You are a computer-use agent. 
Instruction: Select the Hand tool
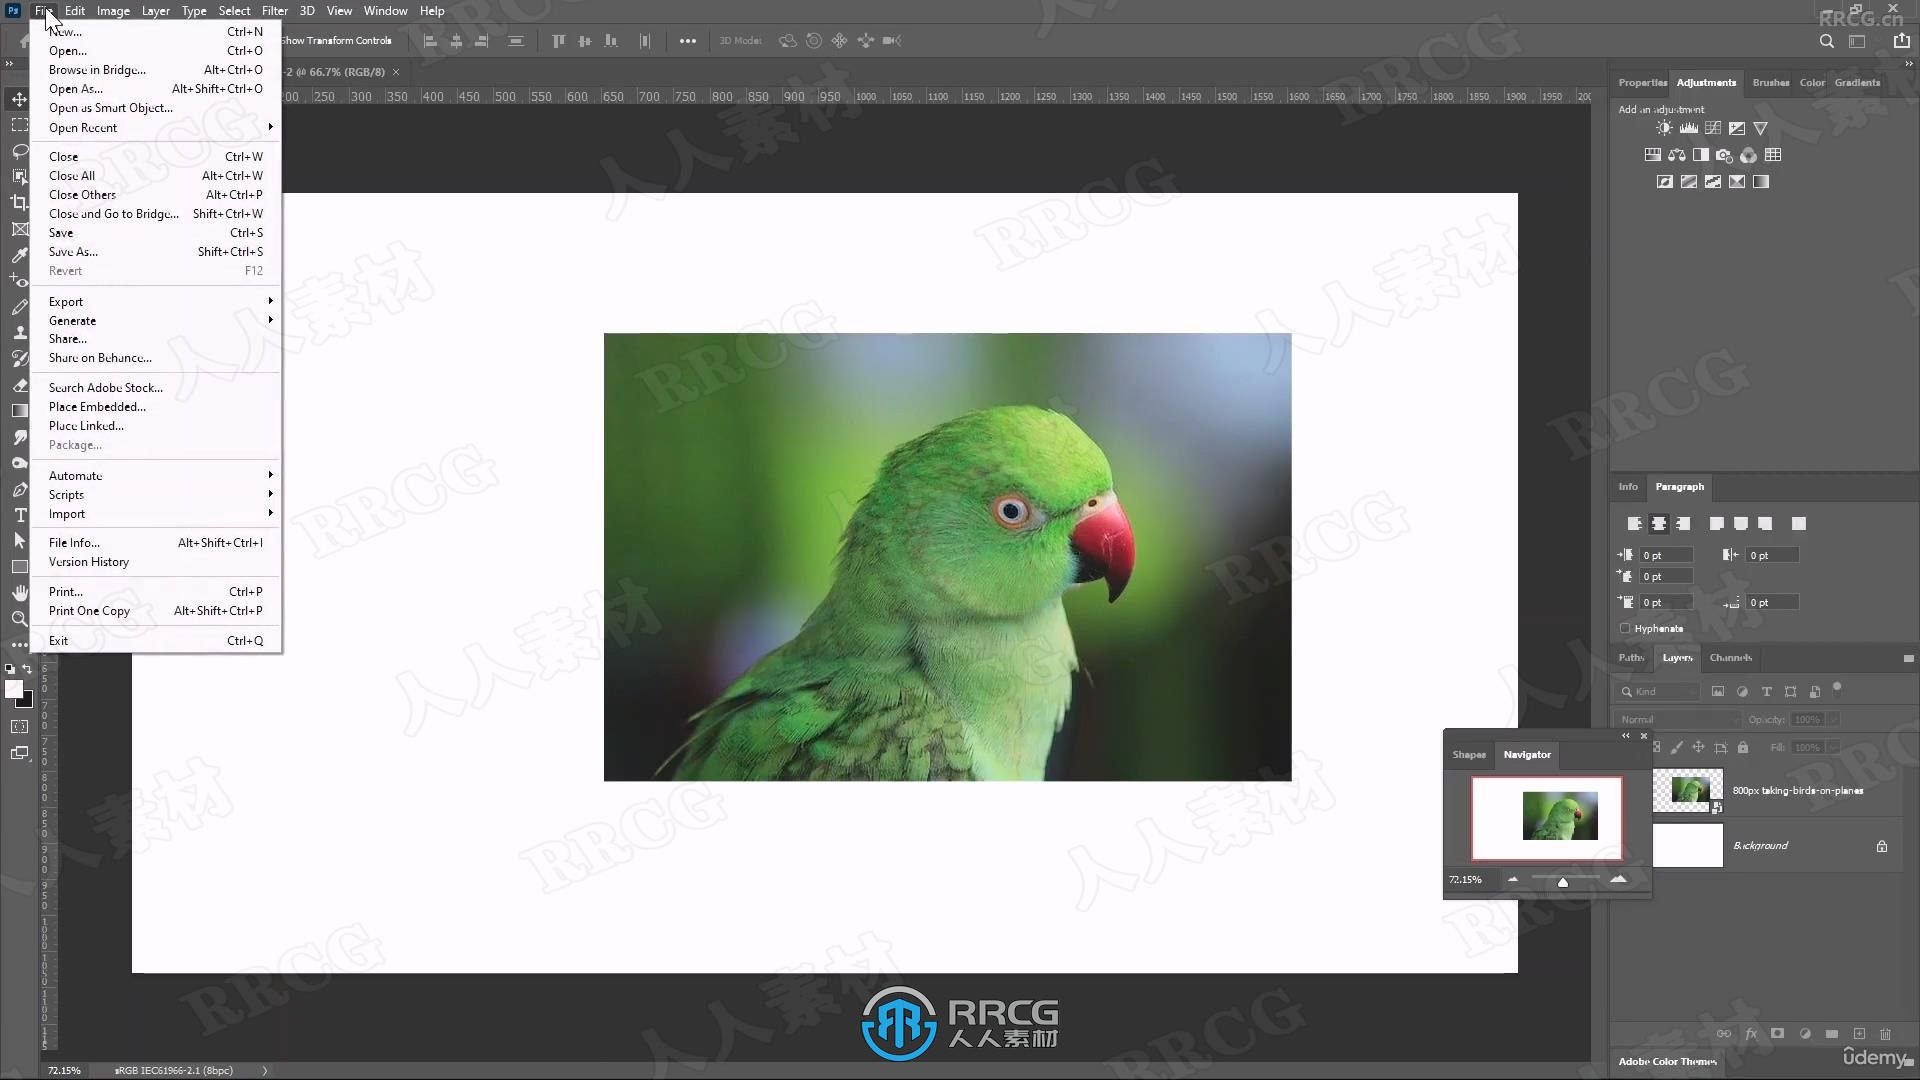click(19, 593)
